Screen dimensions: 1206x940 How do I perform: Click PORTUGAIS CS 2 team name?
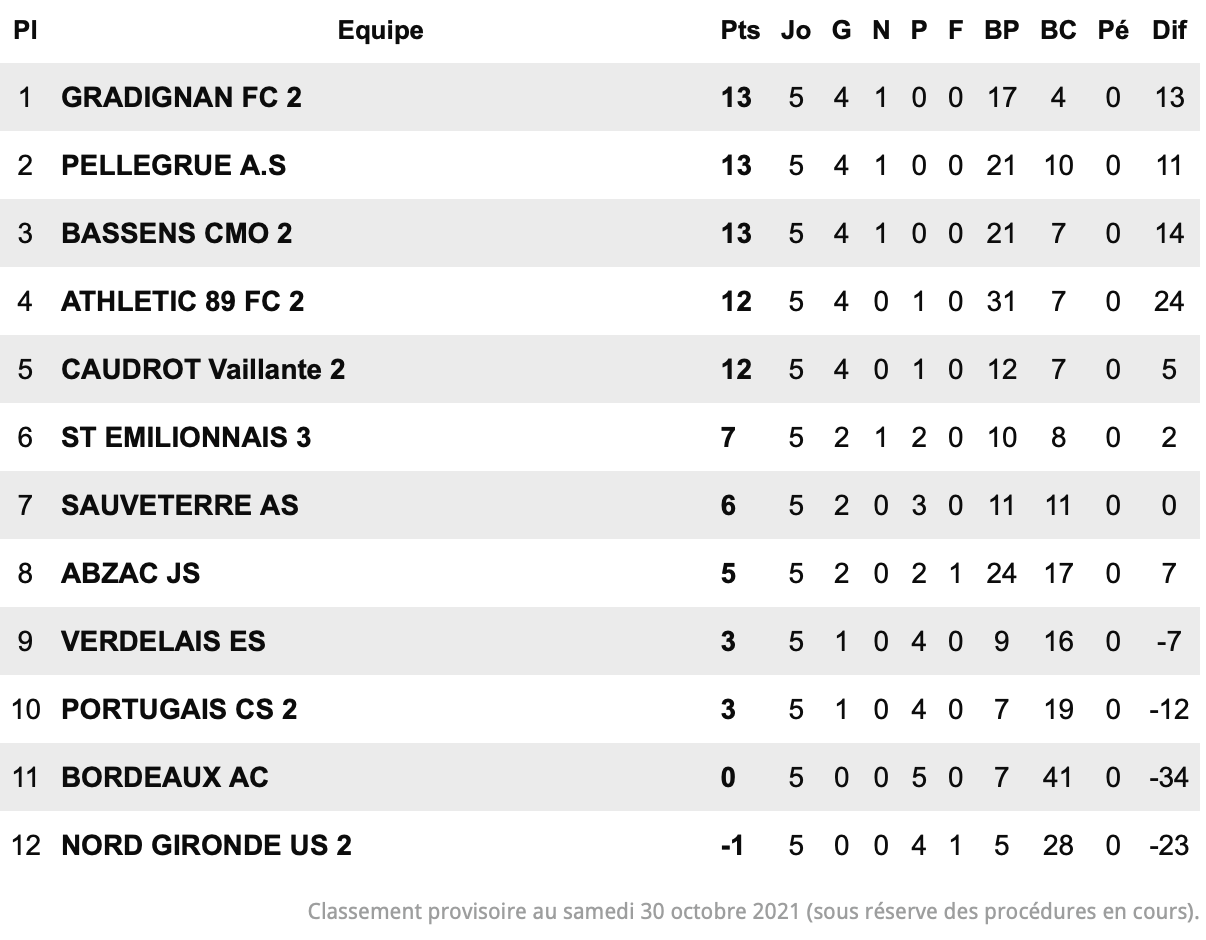point(179,709)
